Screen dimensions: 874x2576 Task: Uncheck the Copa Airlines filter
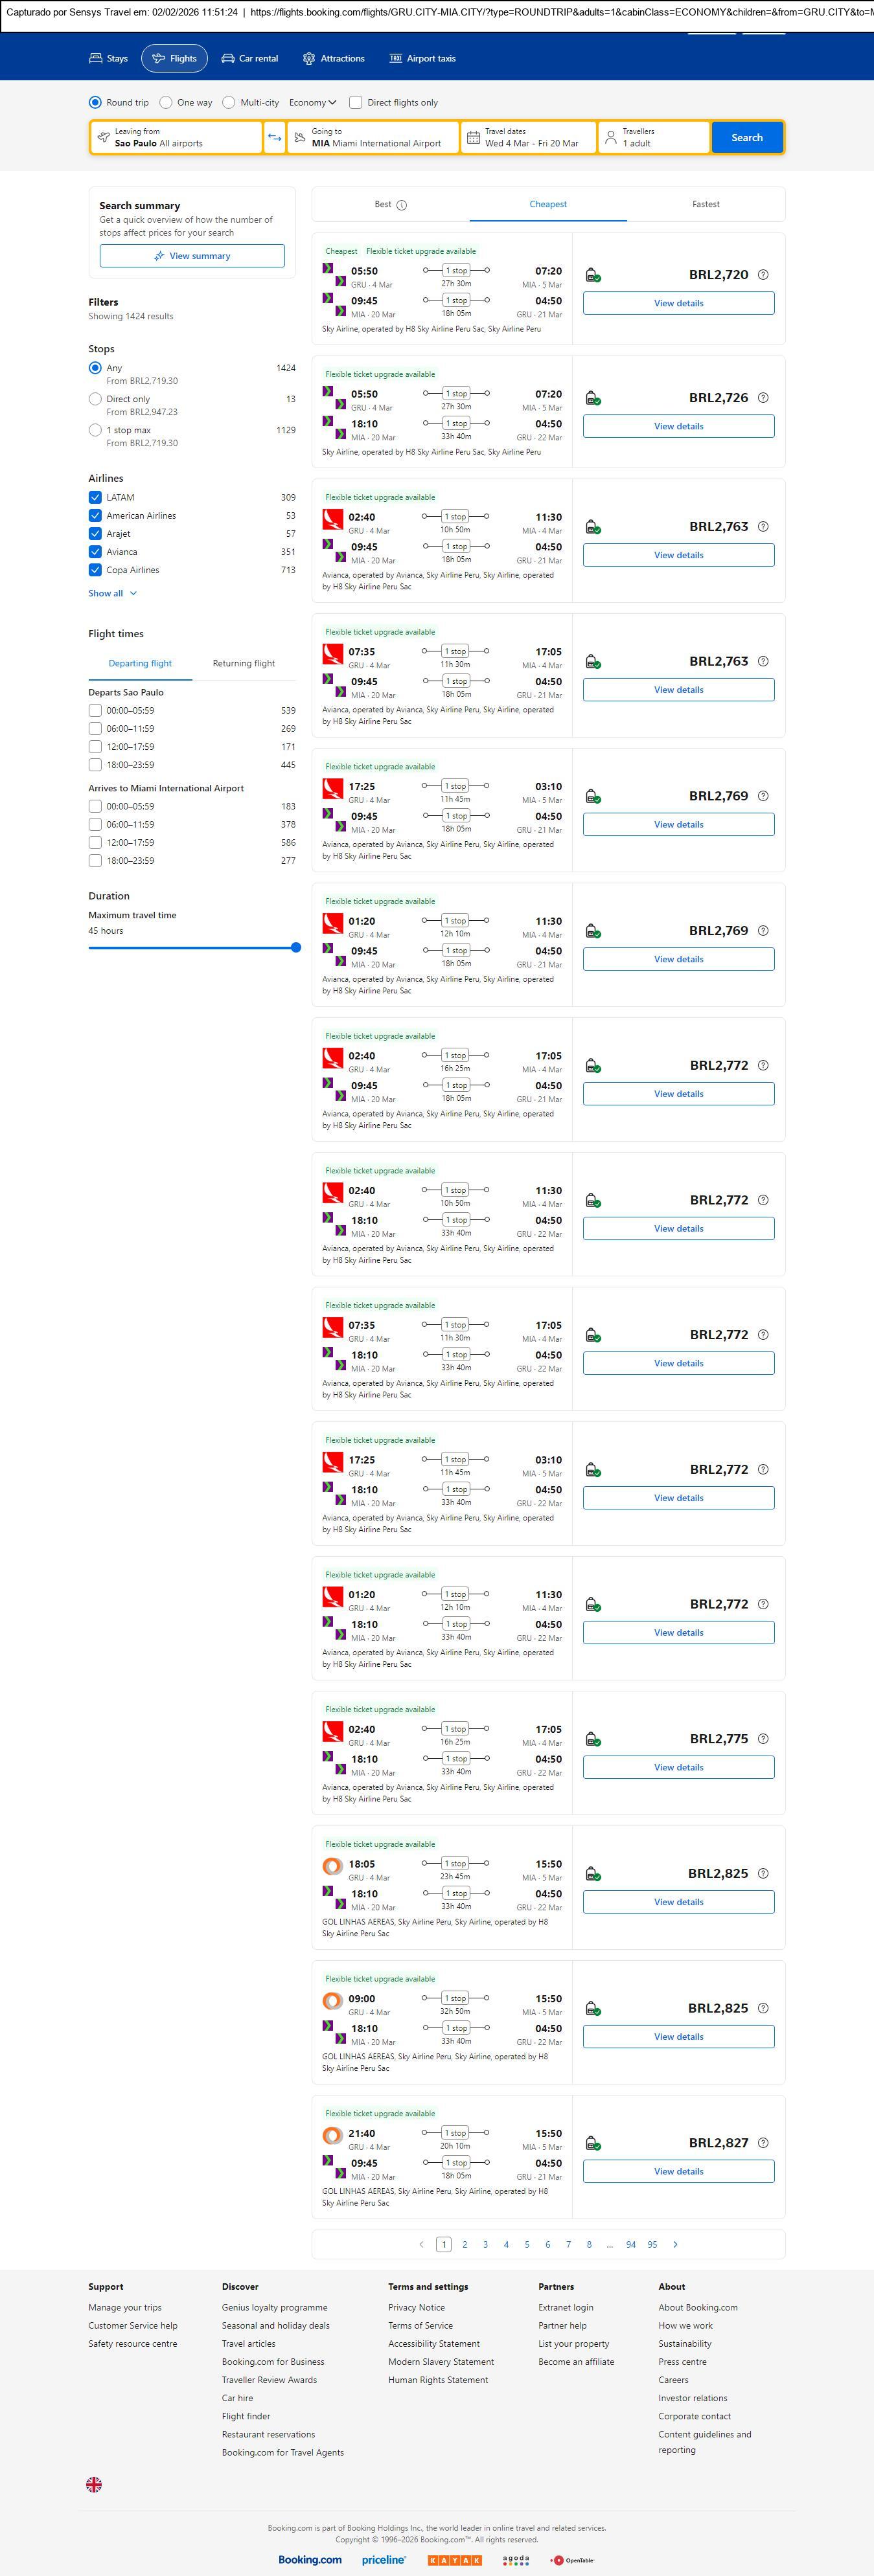[x=95, y=570]
